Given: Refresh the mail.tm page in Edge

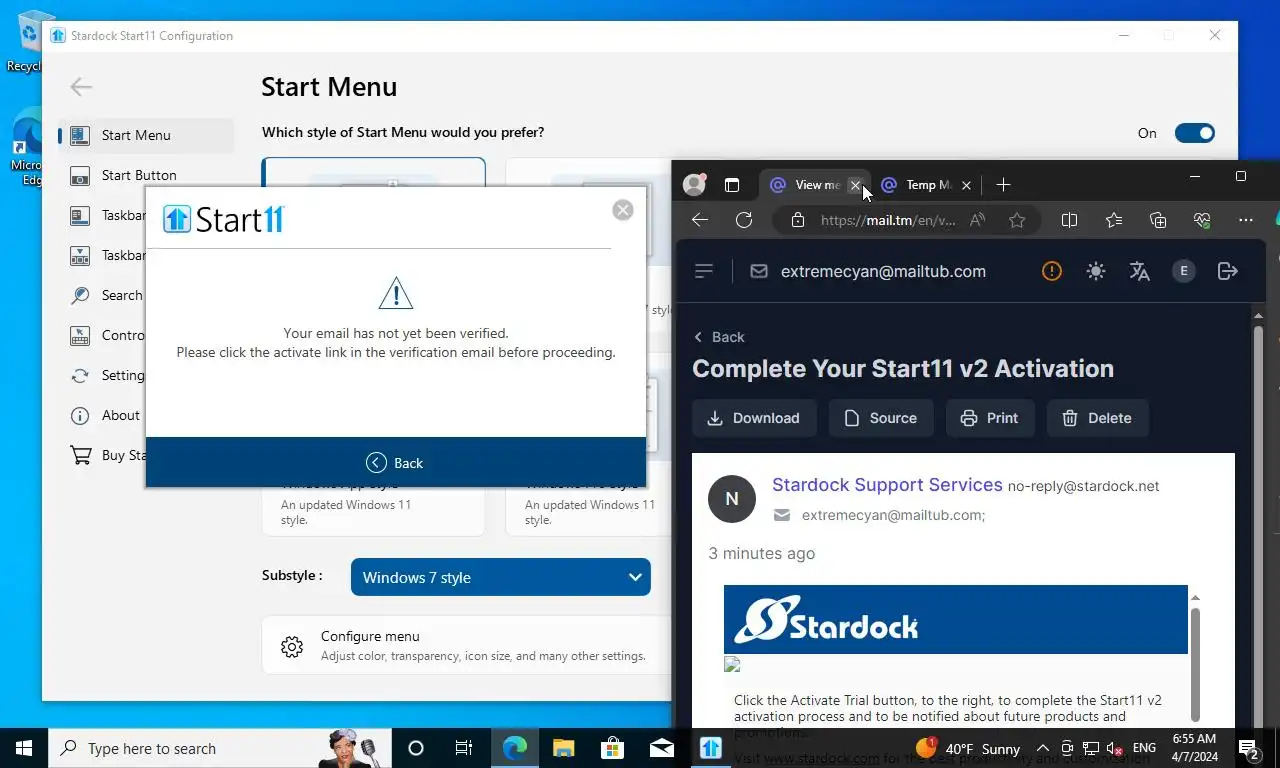Looking at the screenshot, I should click(x=744, y=220).
